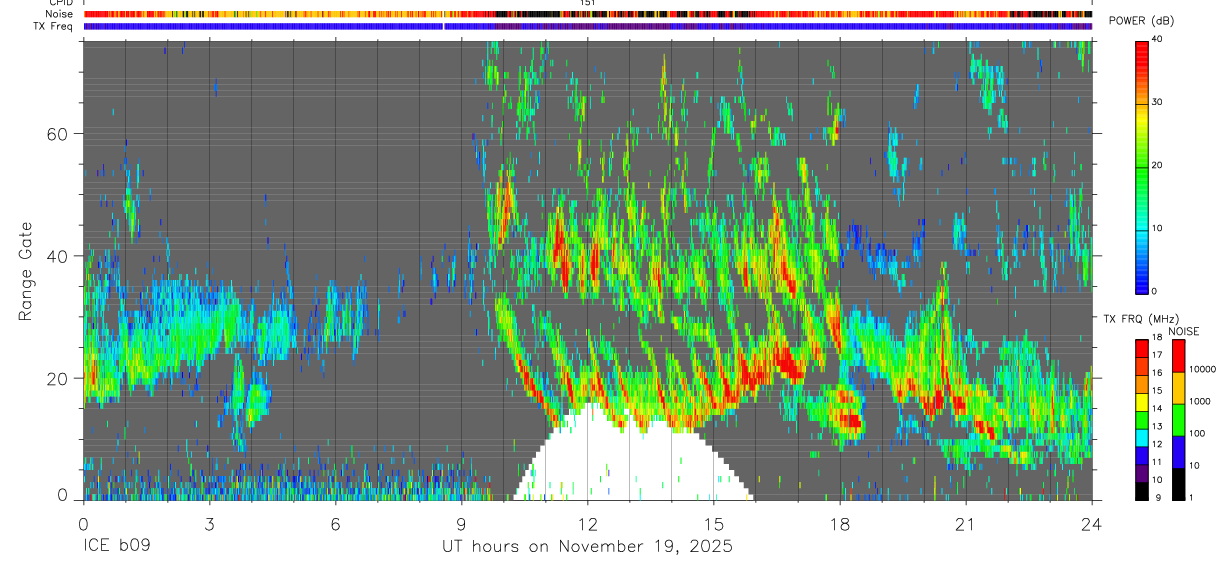Click the TX Freq row label

pos(53,26)
